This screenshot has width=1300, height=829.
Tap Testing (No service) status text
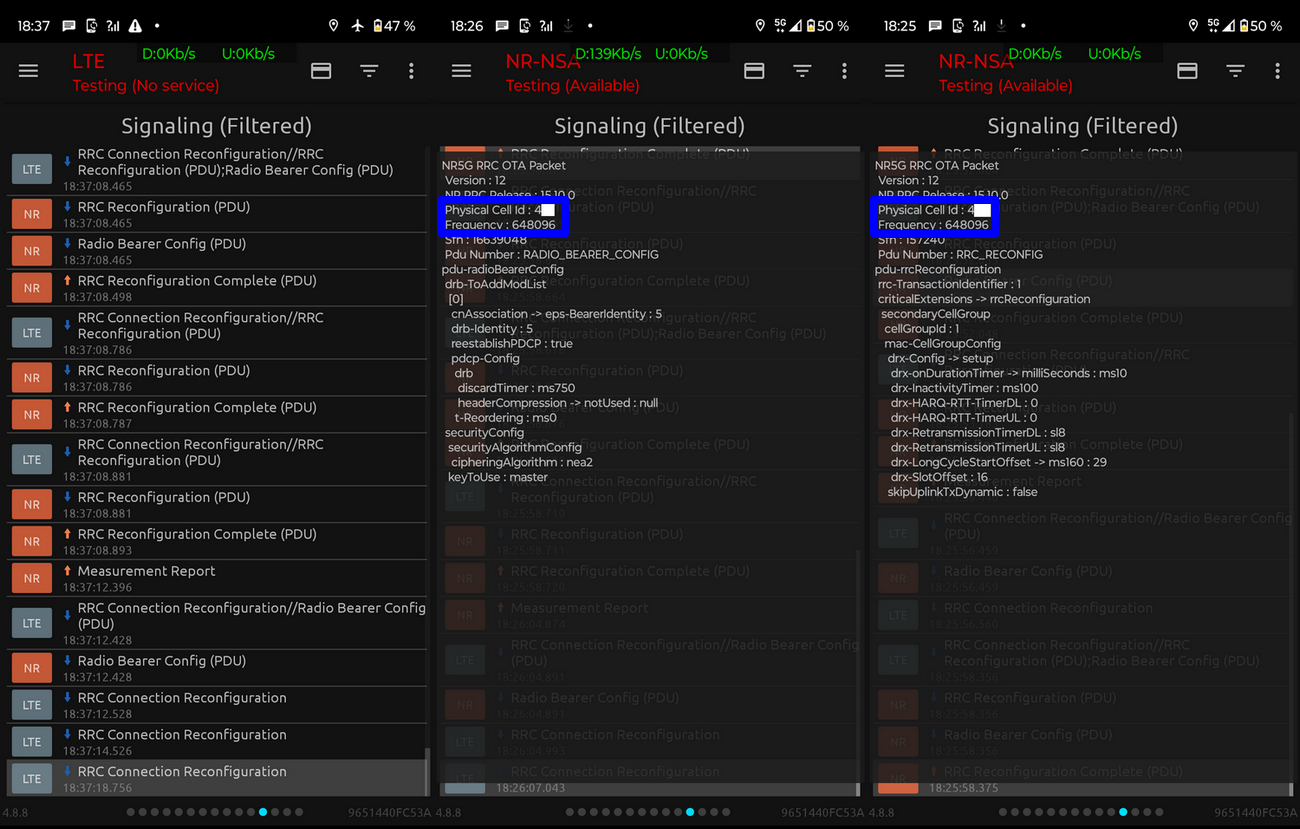point(145,86)
